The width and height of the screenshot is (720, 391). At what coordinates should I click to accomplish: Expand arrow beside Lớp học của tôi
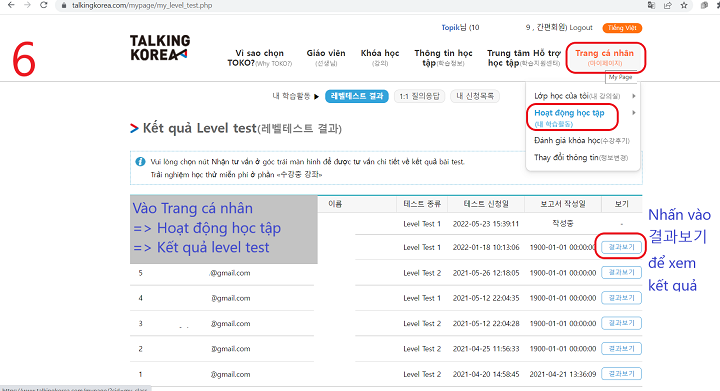(634, 96)
